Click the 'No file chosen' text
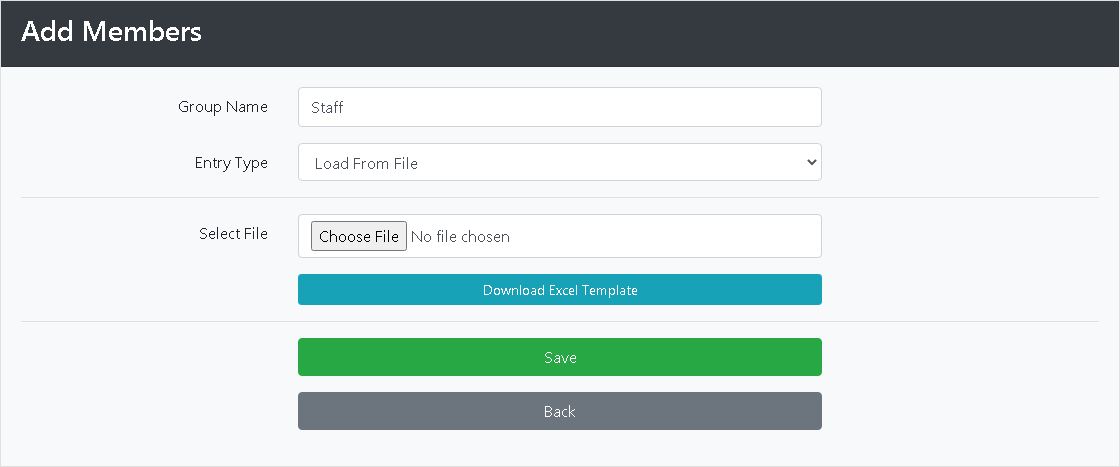This screenshot has width=1120, height=467. [460, 236]
